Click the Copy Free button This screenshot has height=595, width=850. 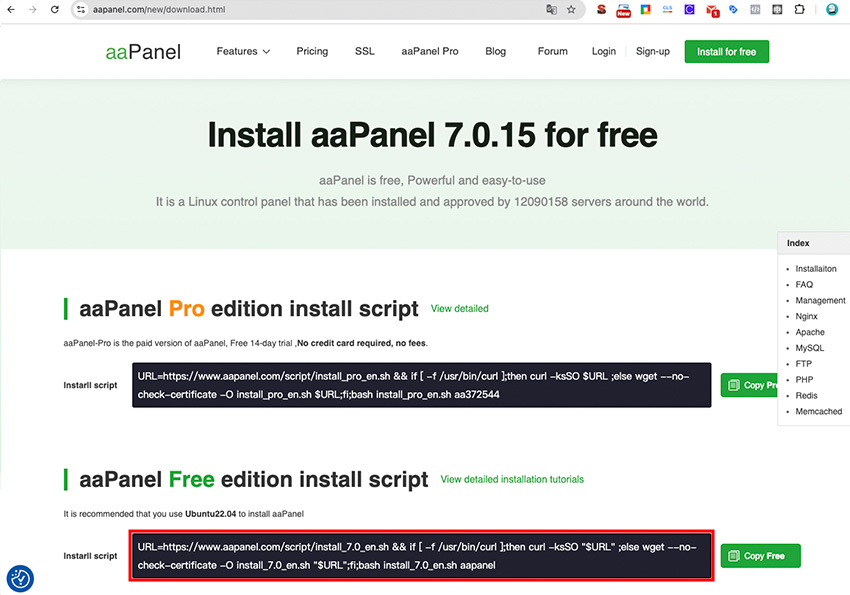(761, 556)
